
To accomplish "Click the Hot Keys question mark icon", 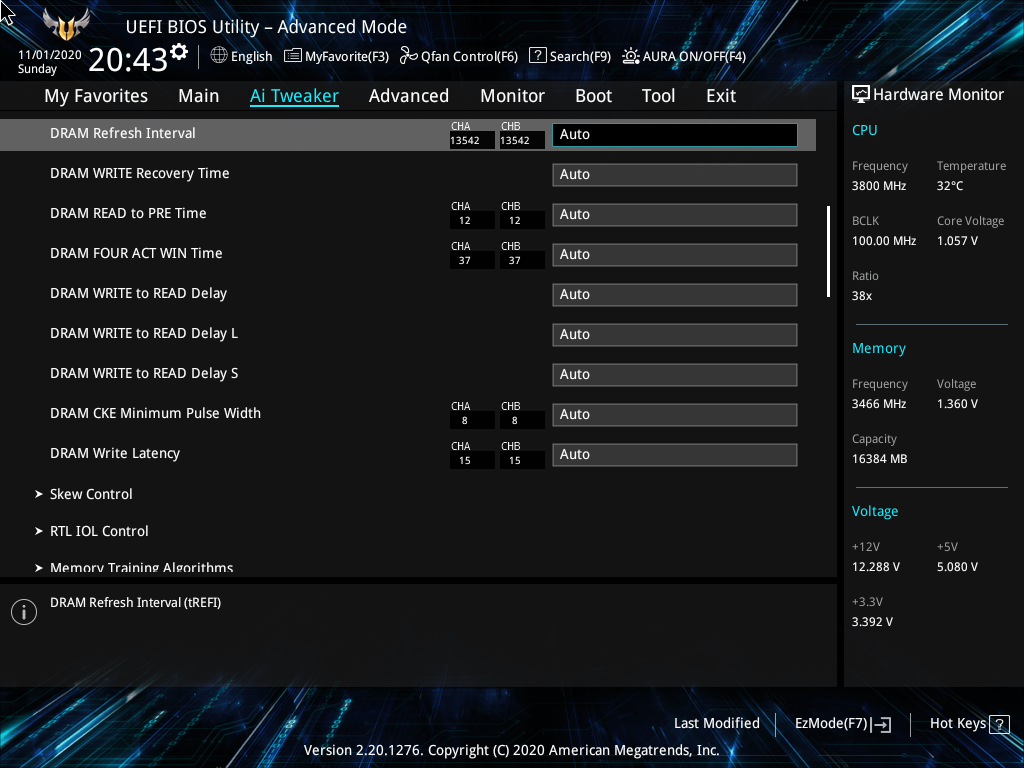I will coord(999,724).
